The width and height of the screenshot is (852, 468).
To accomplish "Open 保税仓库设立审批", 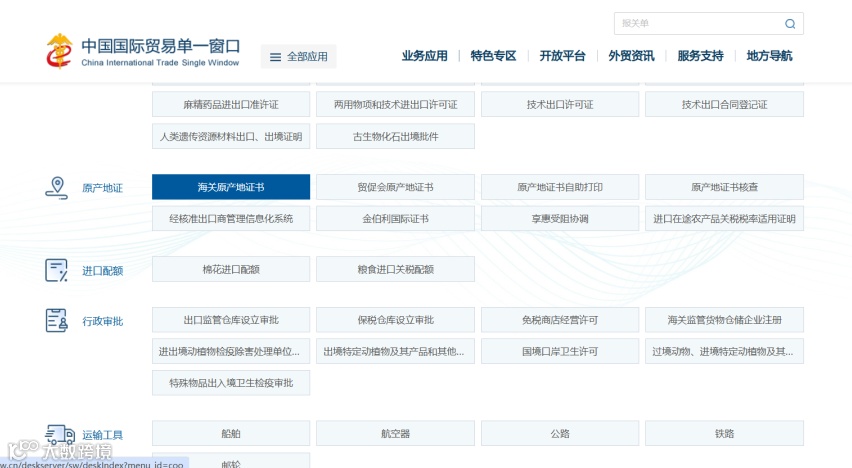I will (x=396, y=320).
